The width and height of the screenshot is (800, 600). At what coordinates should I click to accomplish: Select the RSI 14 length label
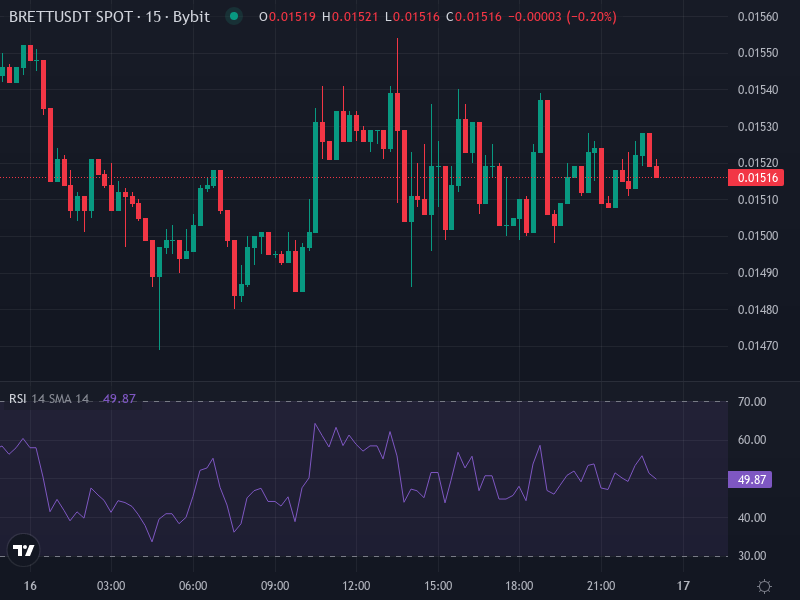[40, 398]
